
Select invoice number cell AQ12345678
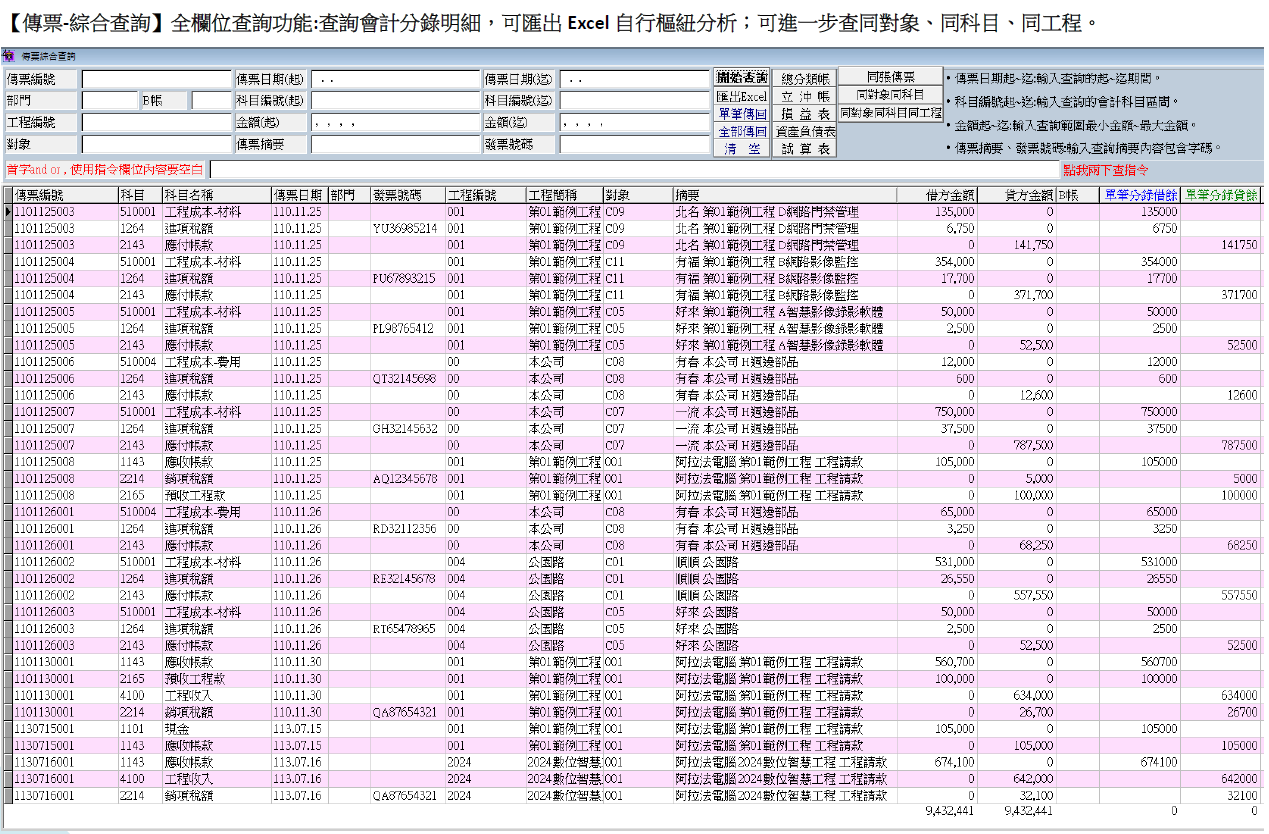(x=408, y=479)
